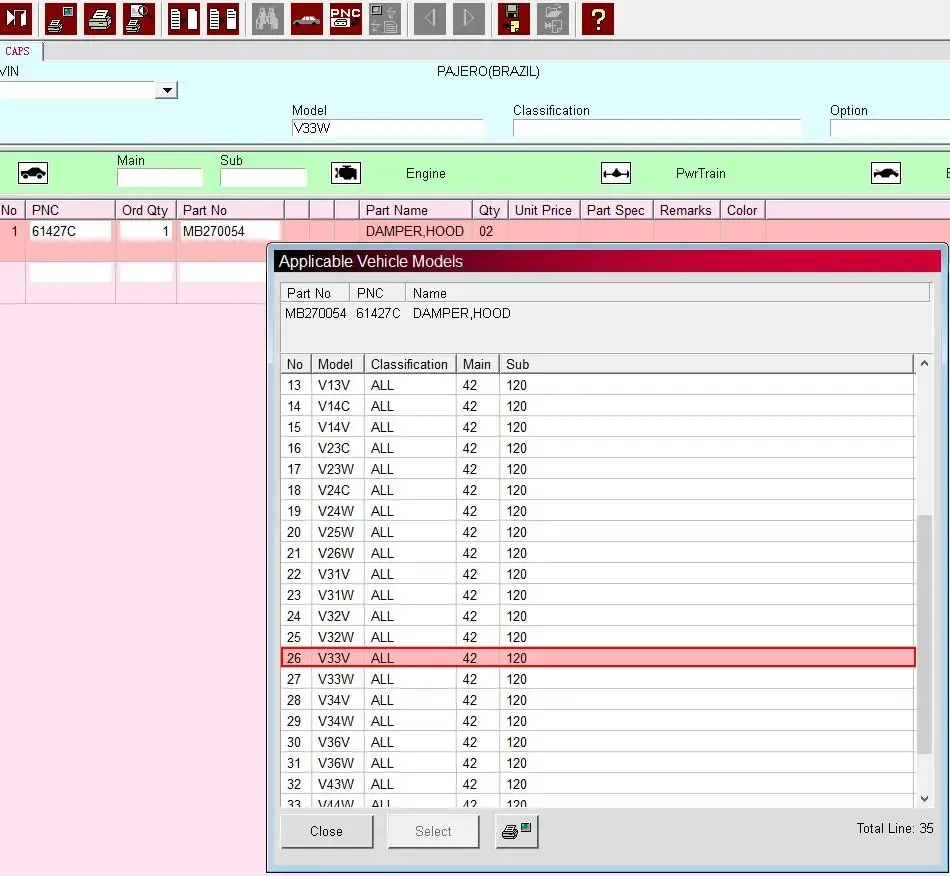
Task: Click the vertical scrollbar thumb in the model list
Action: (x=924, y=634)
